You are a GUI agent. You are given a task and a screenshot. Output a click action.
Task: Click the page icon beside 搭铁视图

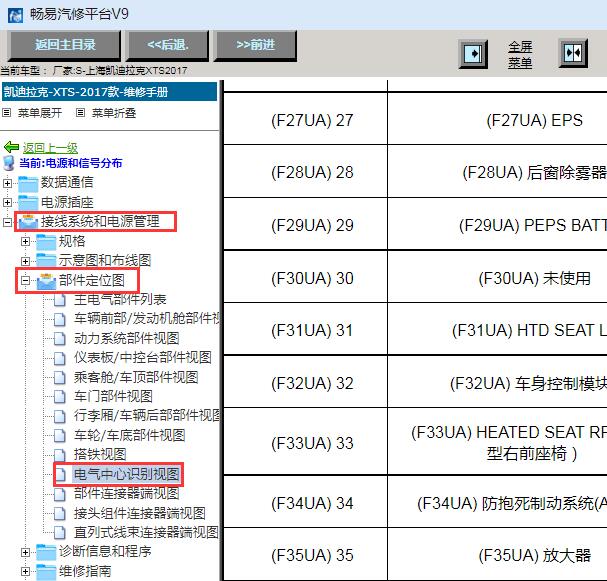pos(60,455)
